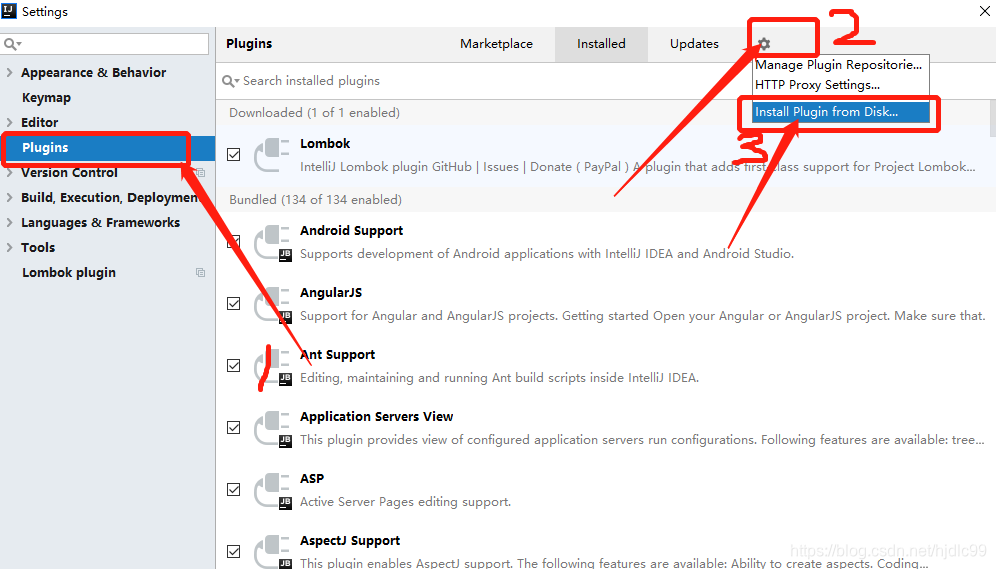Select AngularJS plugin title
The height and width of the screenshot is (569, 996).
click(331, 293)
